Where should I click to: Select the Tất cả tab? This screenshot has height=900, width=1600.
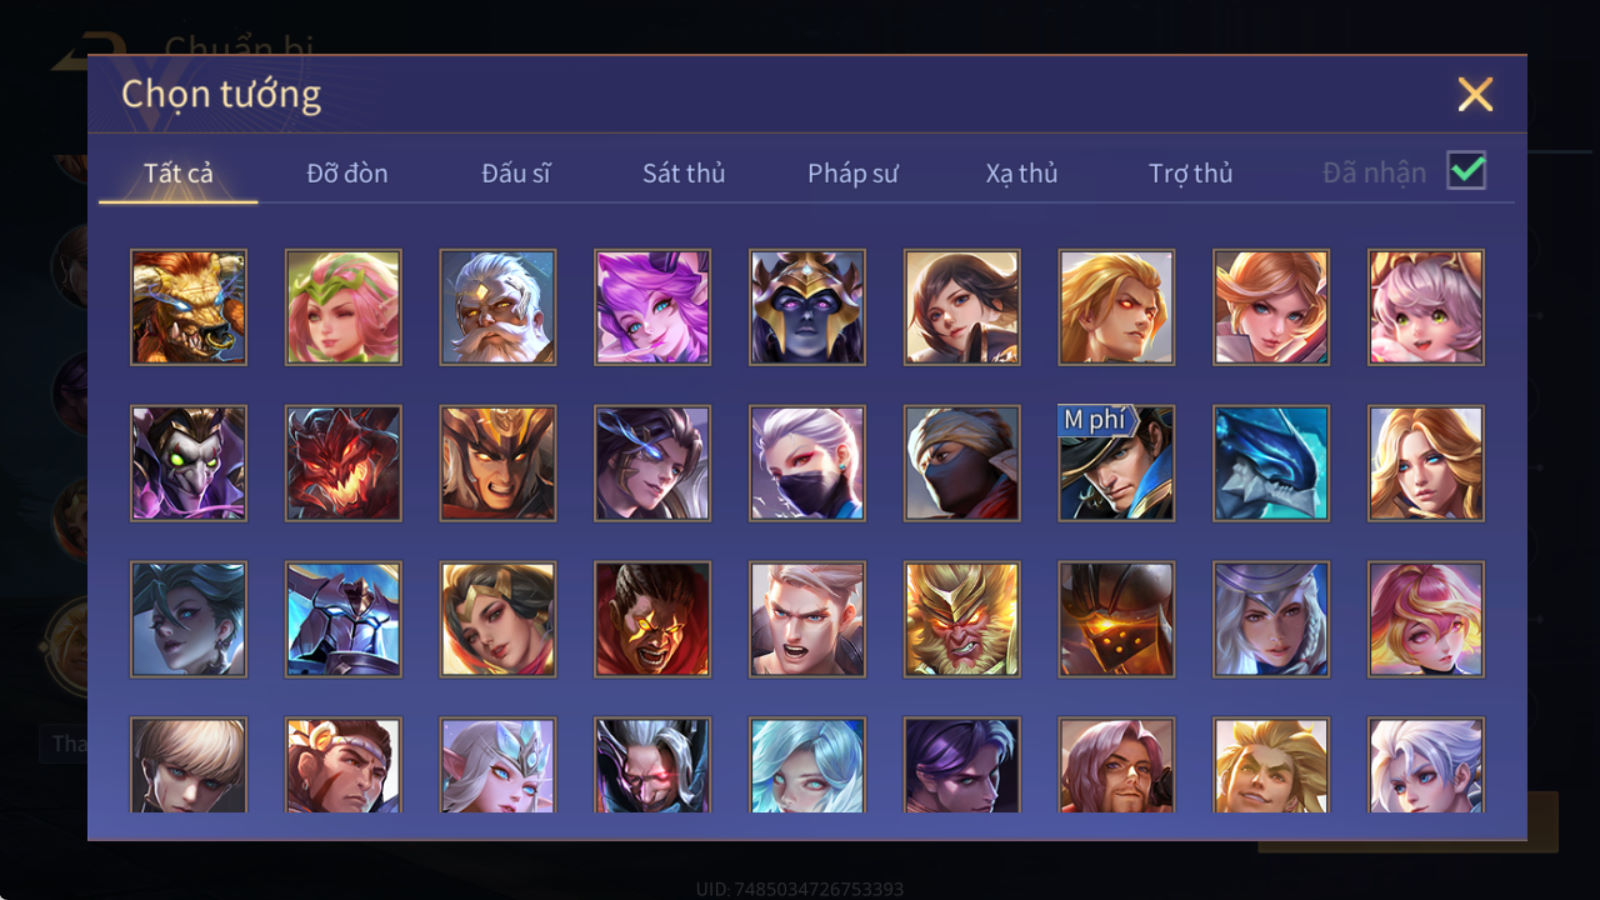178,173
